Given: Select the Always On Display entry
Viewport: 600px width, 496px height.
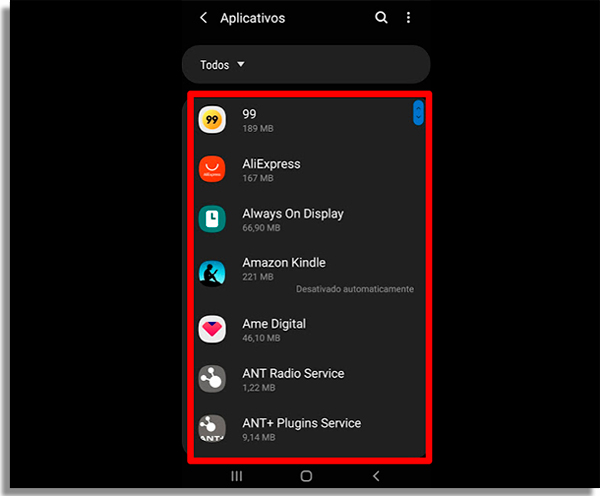Looking at the screenshot, I should pos(309,219).
